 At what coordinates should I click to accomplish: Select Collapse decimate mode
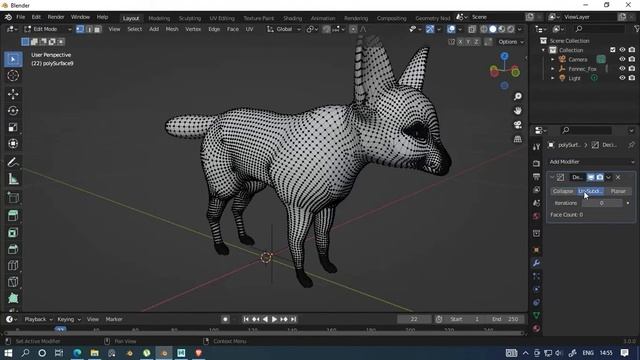click(563, 191)
